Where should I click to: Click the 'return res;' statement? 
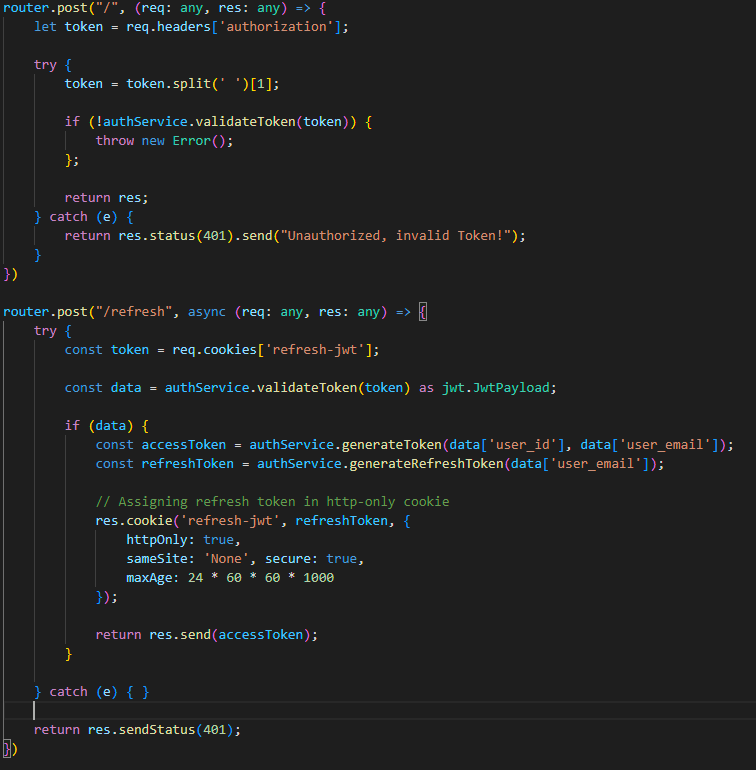106,198
